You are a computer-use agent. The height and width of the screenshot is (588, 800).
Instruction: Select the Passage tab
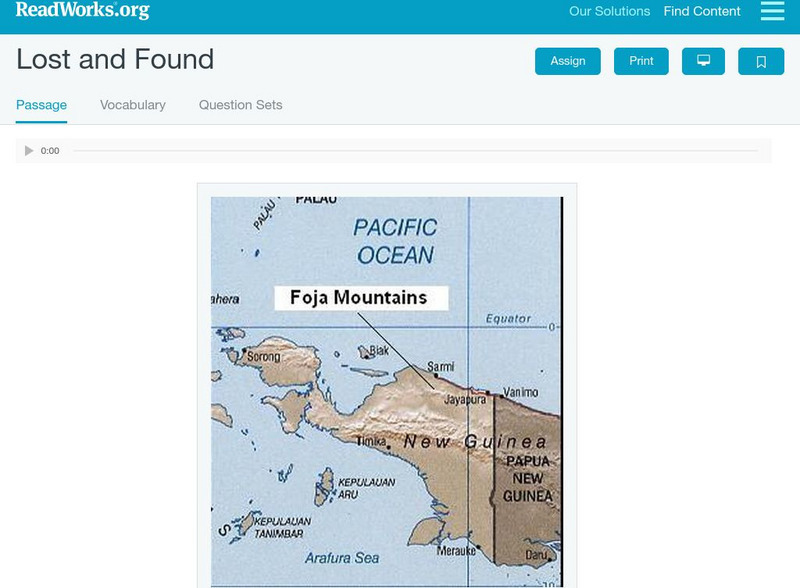pos(40,103)
